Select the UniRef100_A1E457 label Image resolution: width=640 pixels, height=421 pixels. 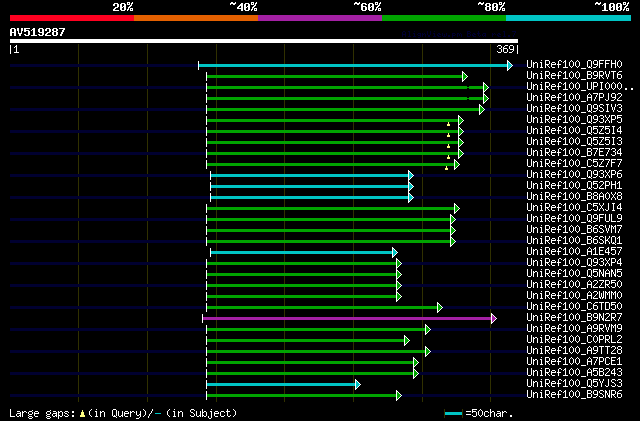point(574,252)
